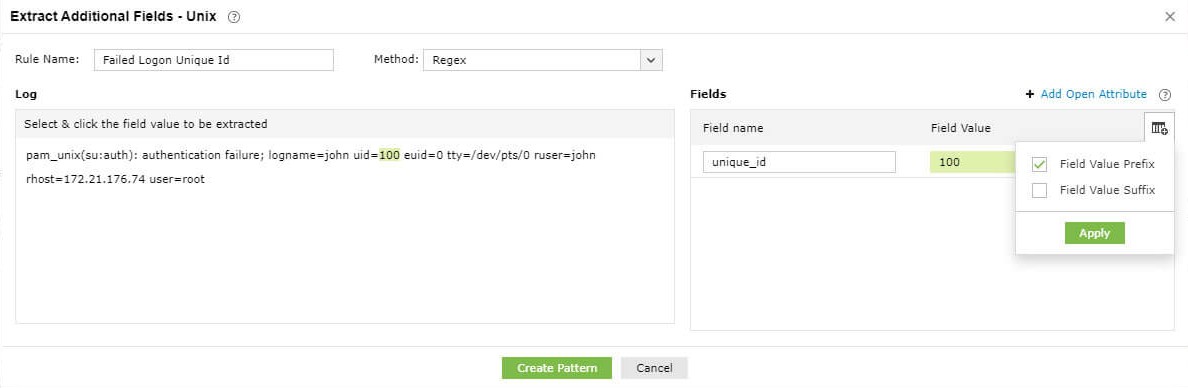Close the Extract Additional Fields dialog
1188x388 pixels.
[x=1170, y=17]
